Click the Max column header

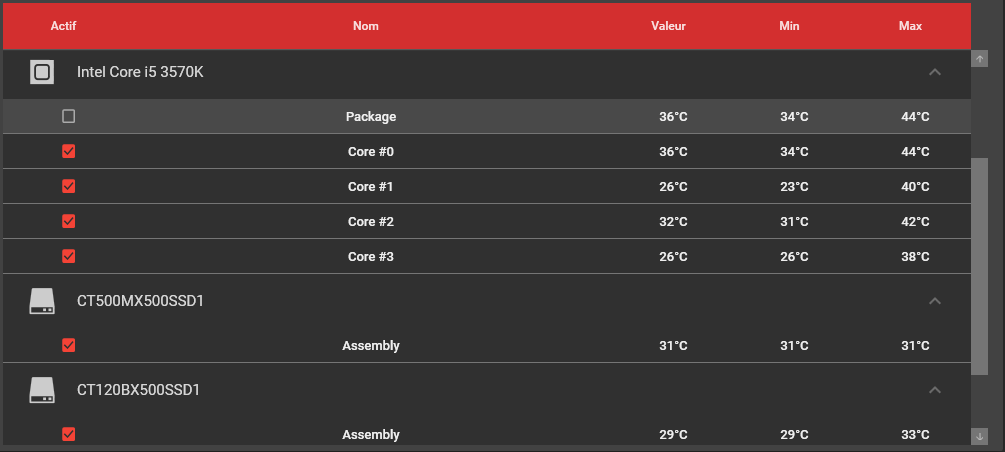(x=910, y=26)
